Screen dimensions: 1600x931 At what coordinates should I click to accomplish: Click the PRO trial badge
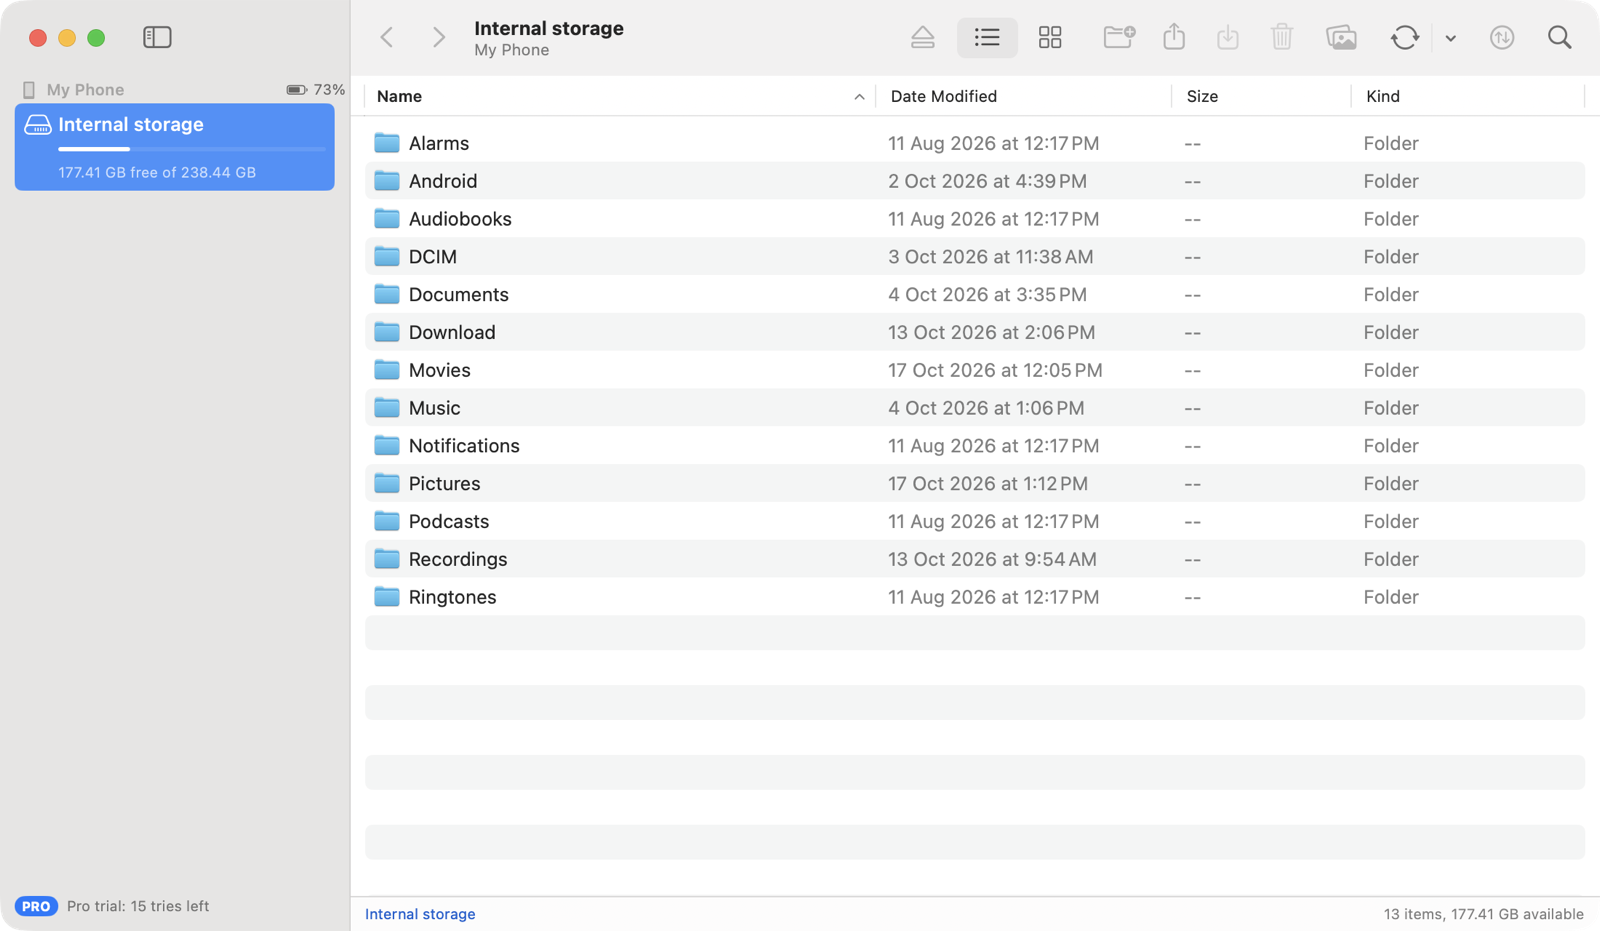pos(36,906)
